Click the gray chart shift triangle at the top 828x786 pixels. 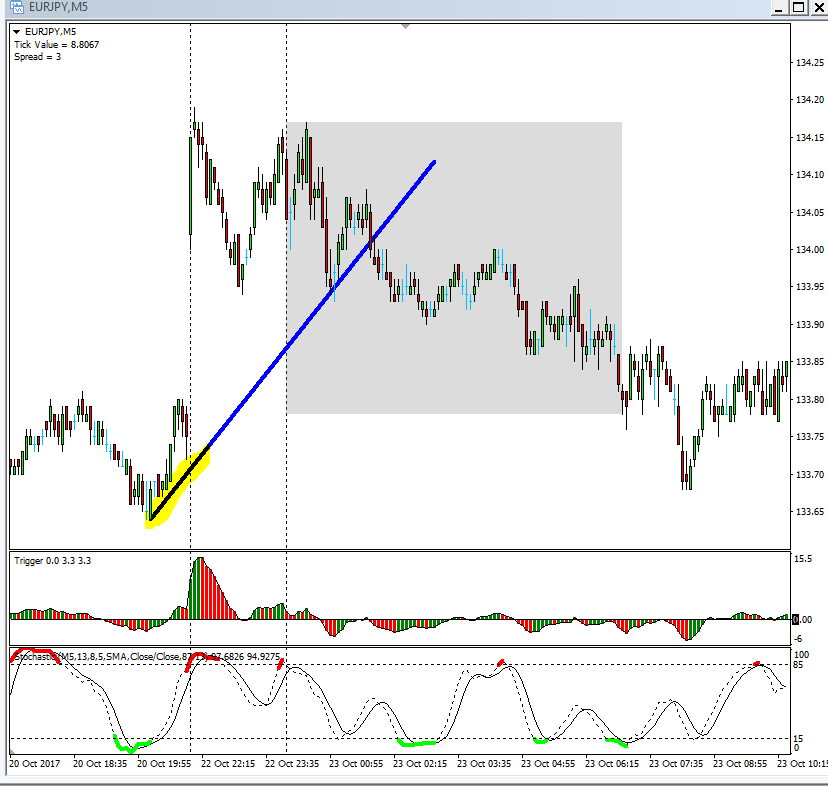pyautogui.click(x=405, y=25)
